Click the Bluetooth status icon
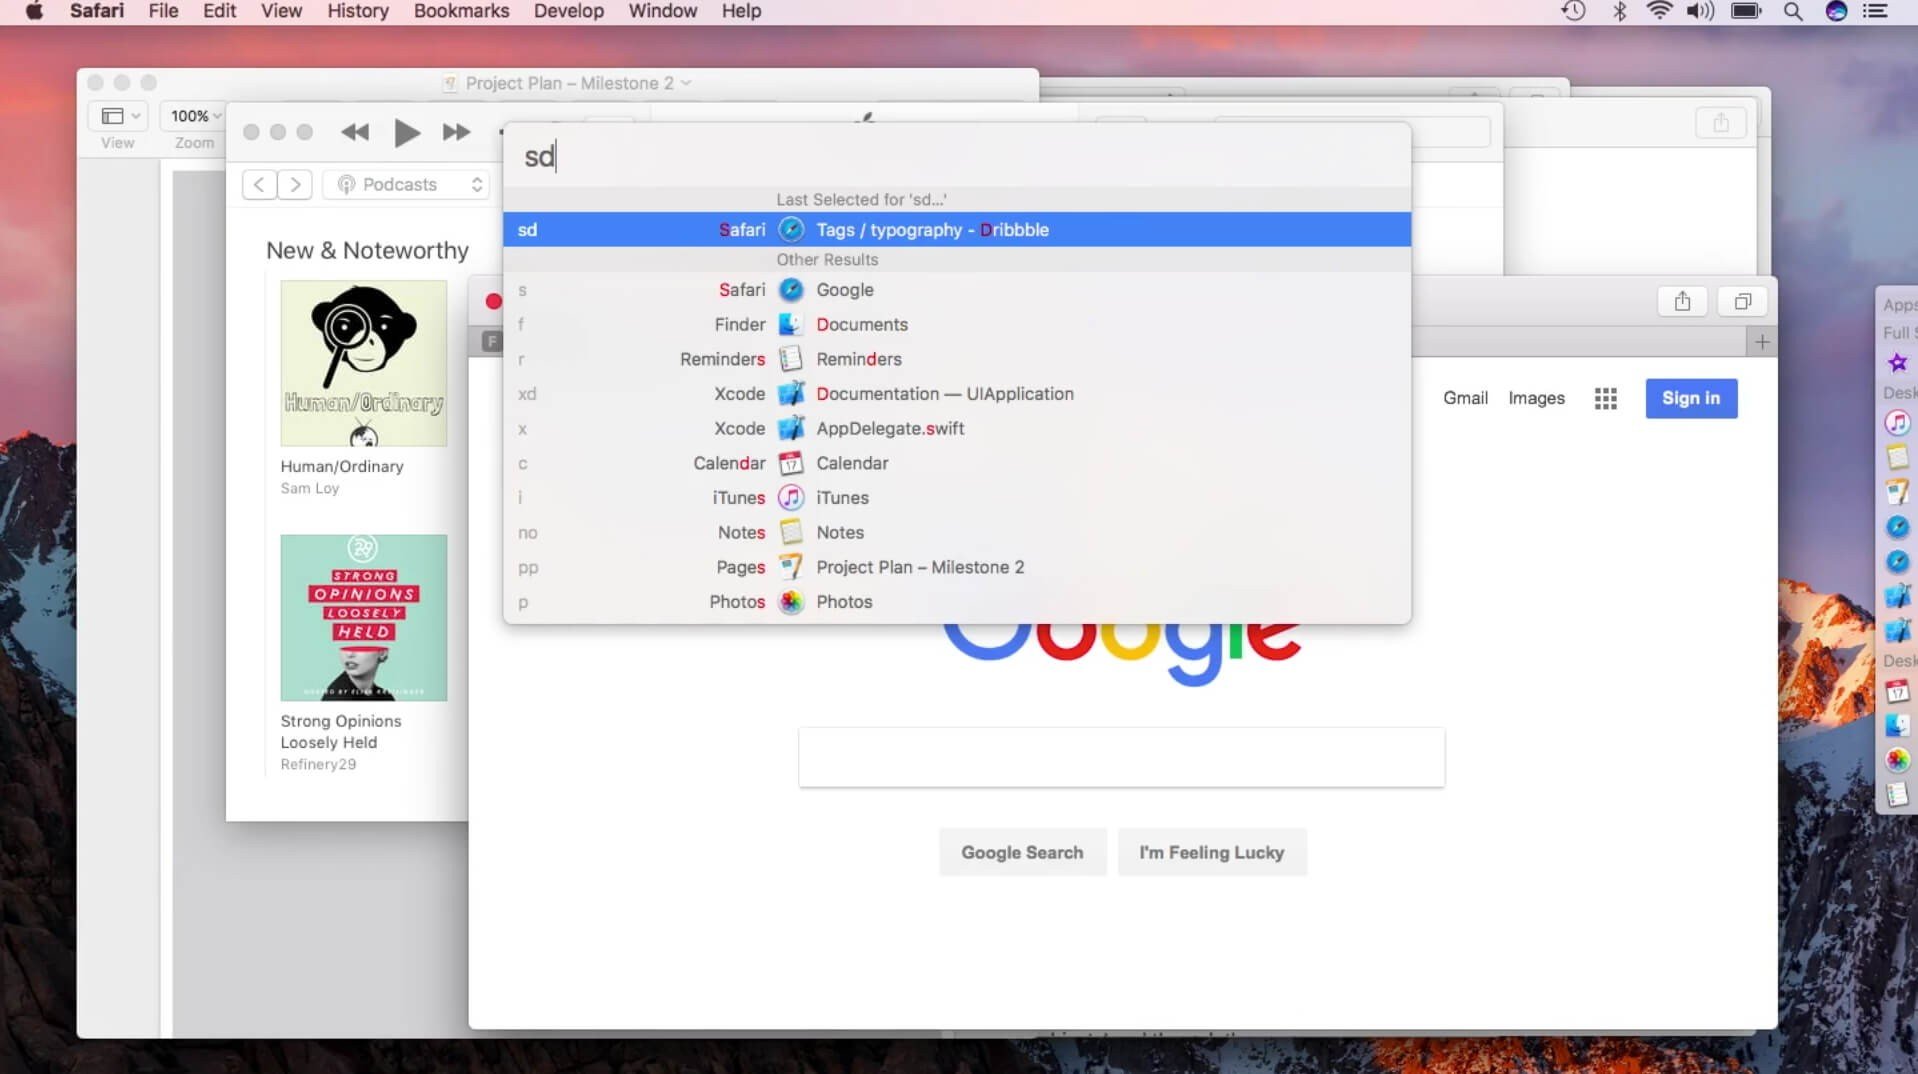Screen dimensions: 1918x1074 click(1619, 12)
